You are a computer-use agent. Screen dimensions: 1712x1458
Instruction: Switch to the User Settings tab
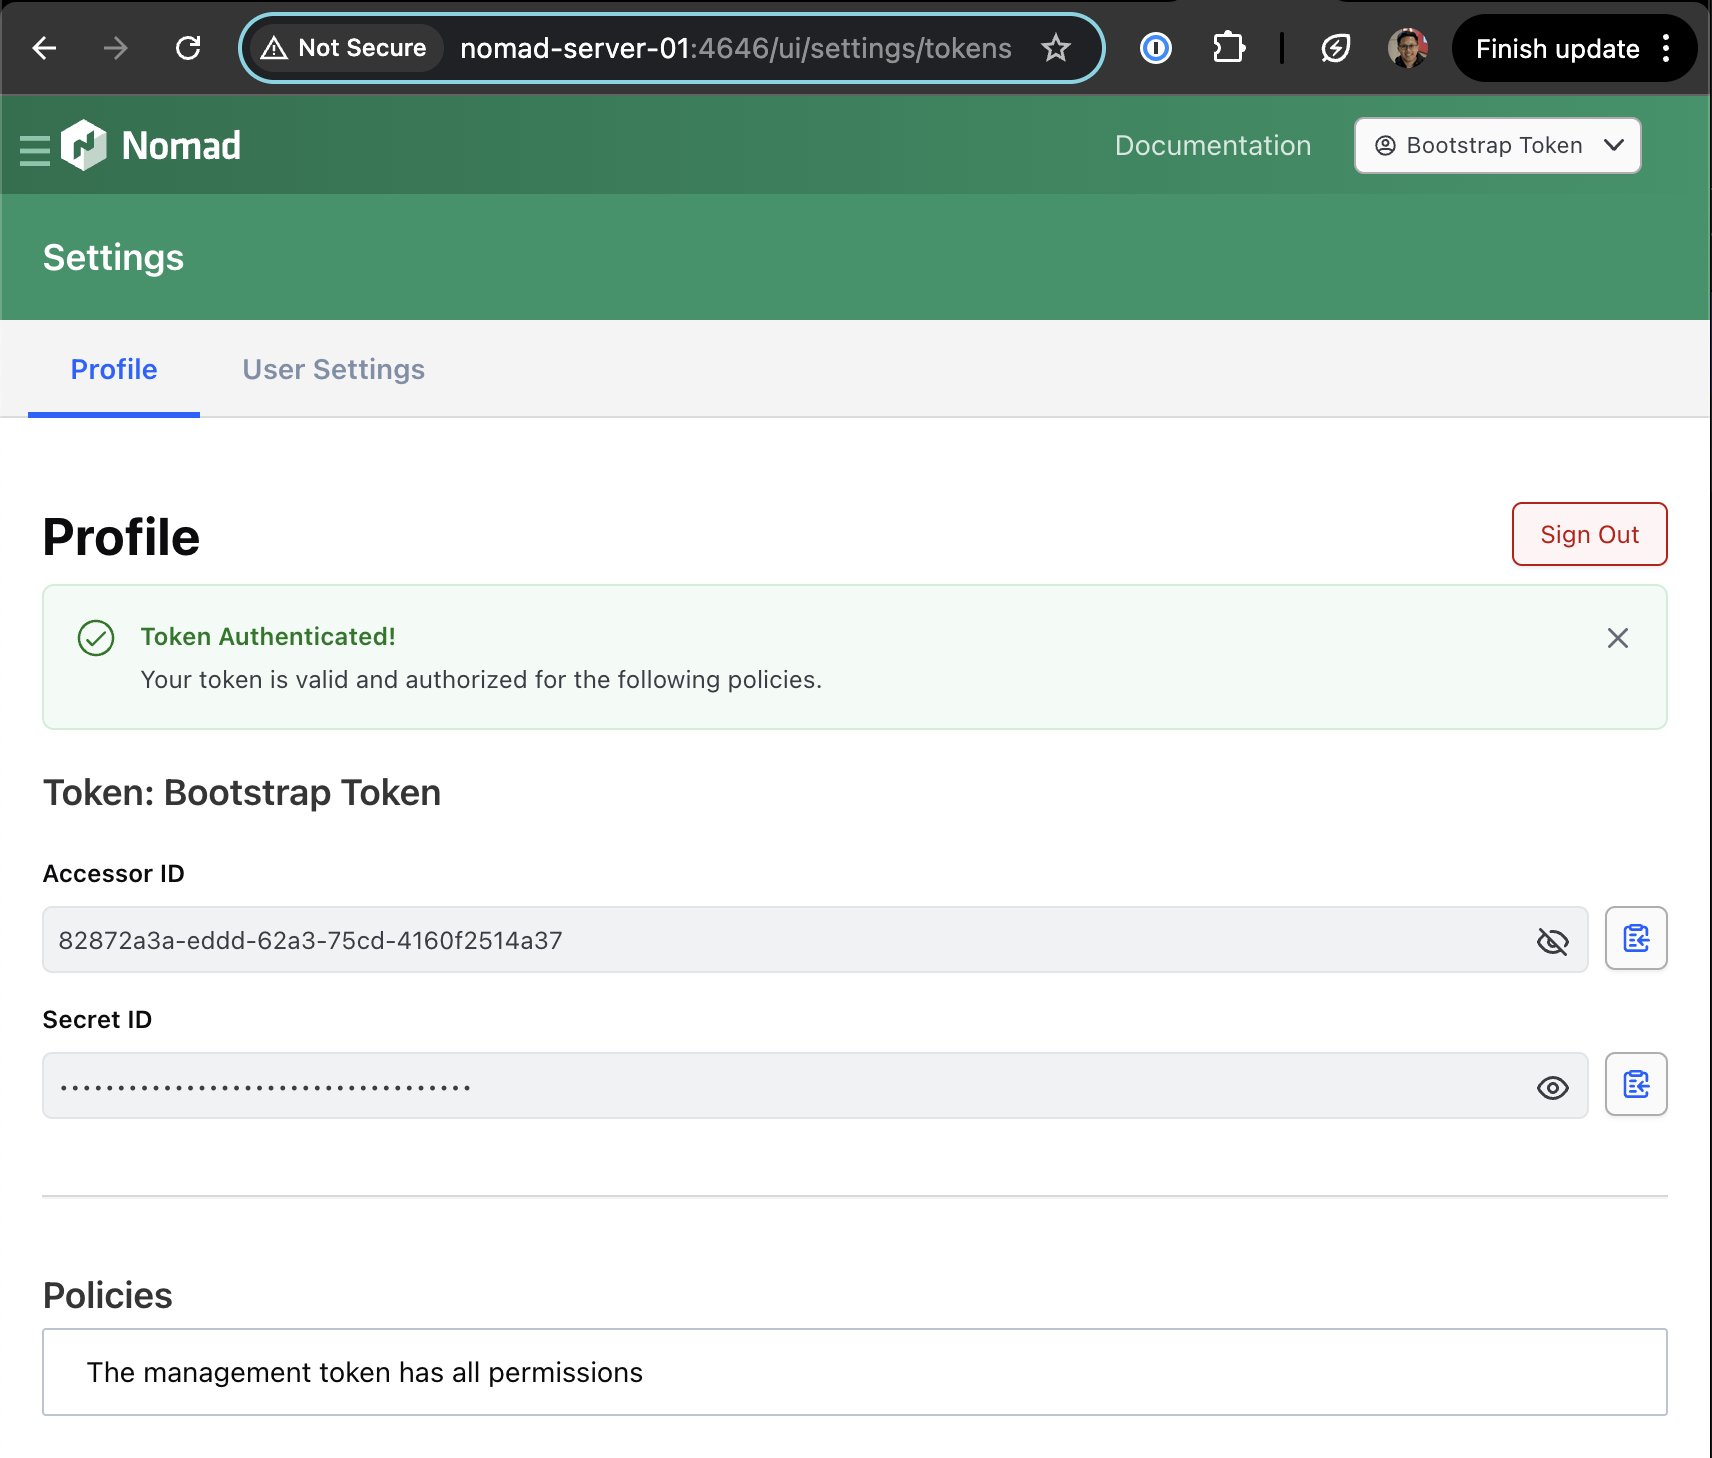[333, 370]
